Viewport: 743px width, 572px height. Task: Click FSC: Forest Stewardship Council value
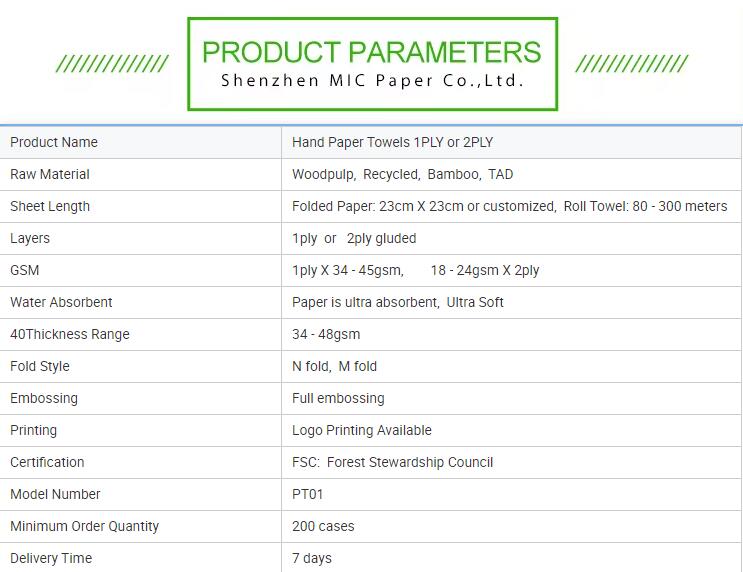point(392,462)
